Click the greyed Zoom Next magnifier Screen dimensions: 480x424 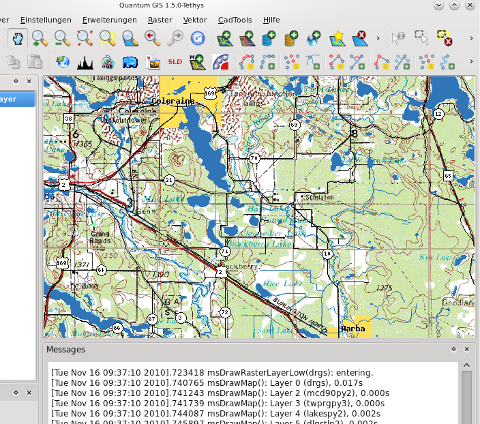(175, 39)
